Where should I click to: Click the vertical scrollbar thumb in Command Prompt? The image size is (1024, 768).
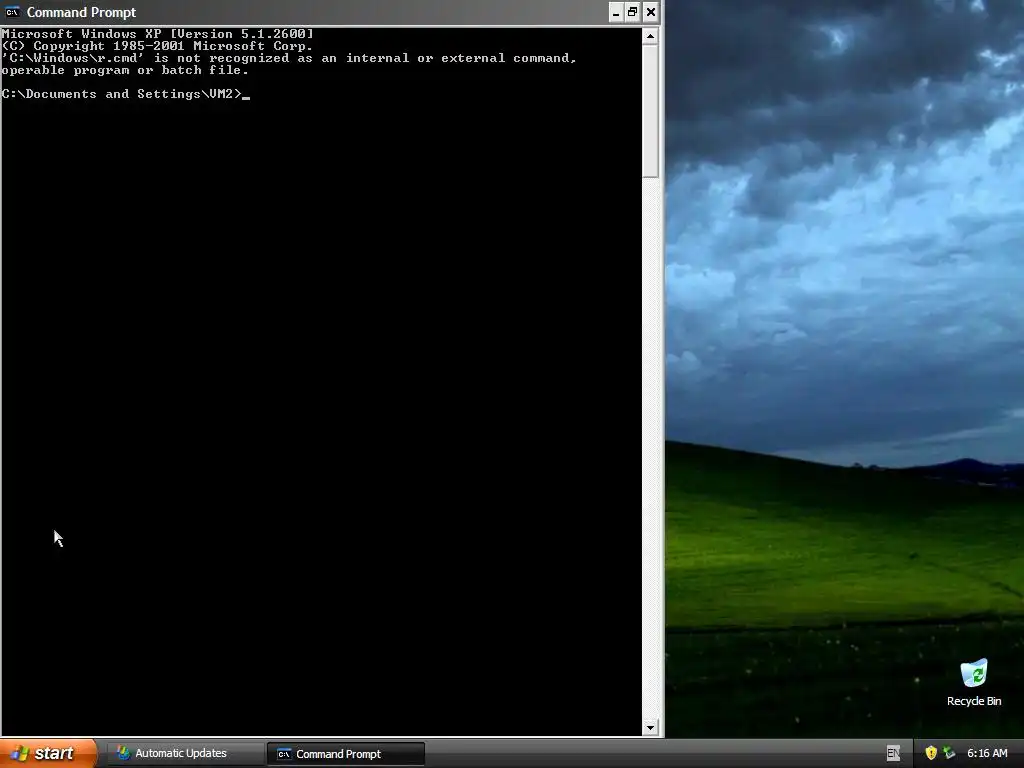[650, 111]
